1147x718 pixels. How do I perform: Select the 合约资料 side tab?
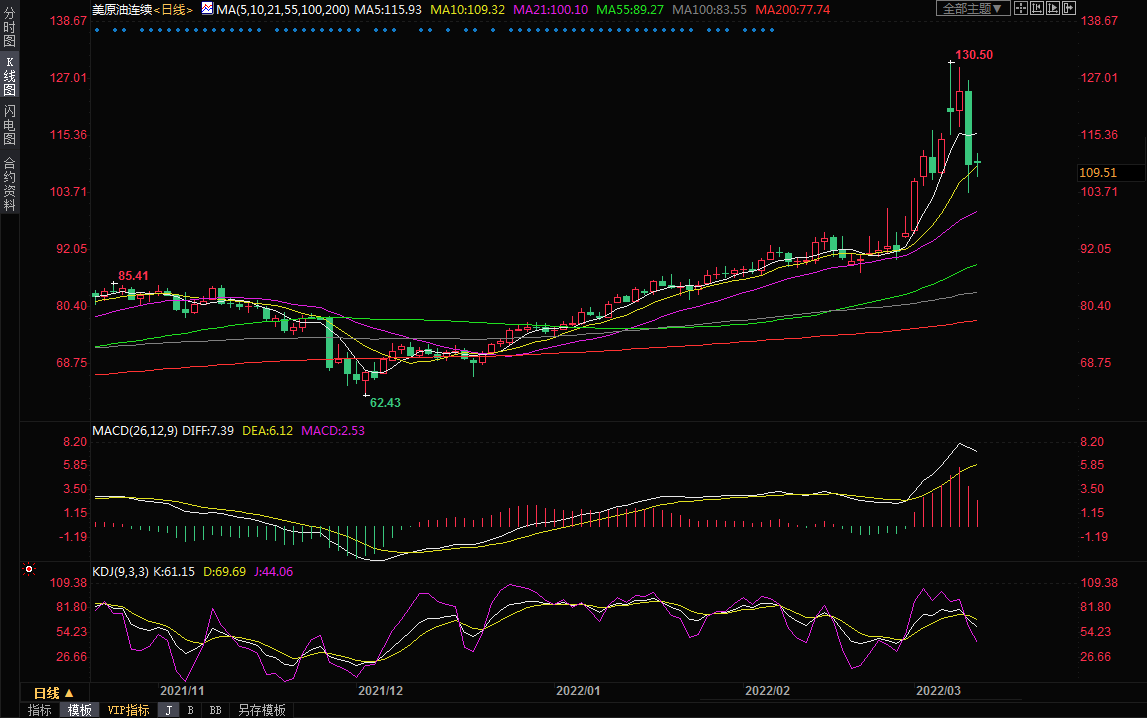coord(9,184)
